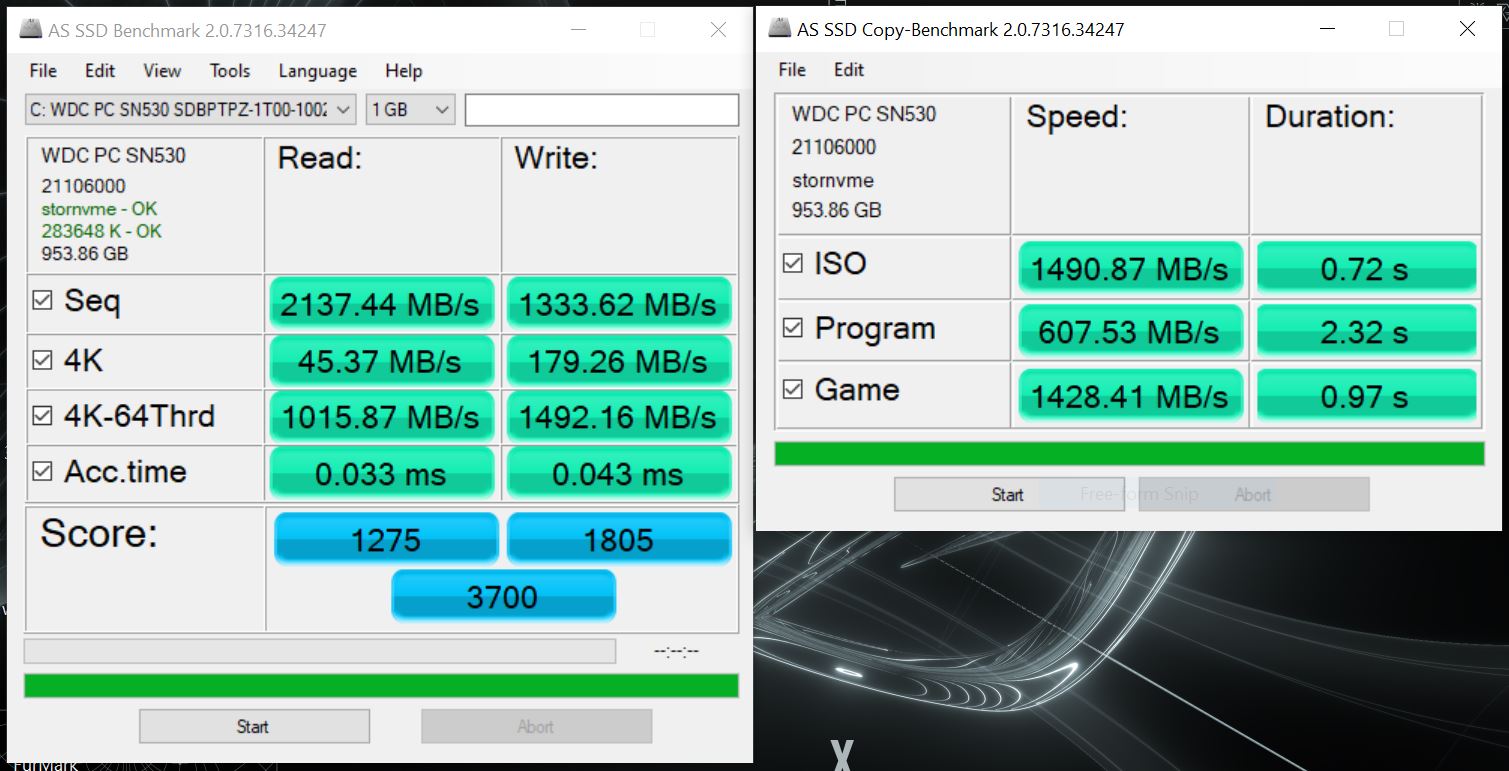
Task: Start the benchmark in AS SSD Benchmark window
Action: (254, 726)
